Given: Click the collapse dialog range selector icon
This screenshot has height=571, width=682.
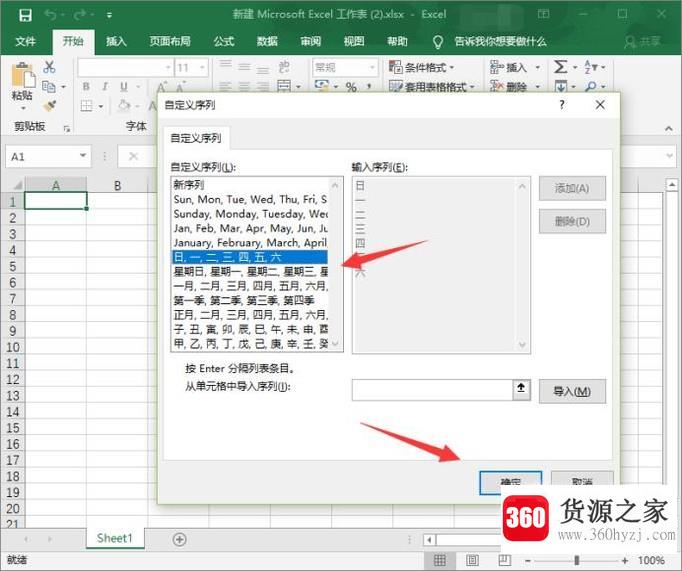Looking at the screenshot, I should 521,388.
